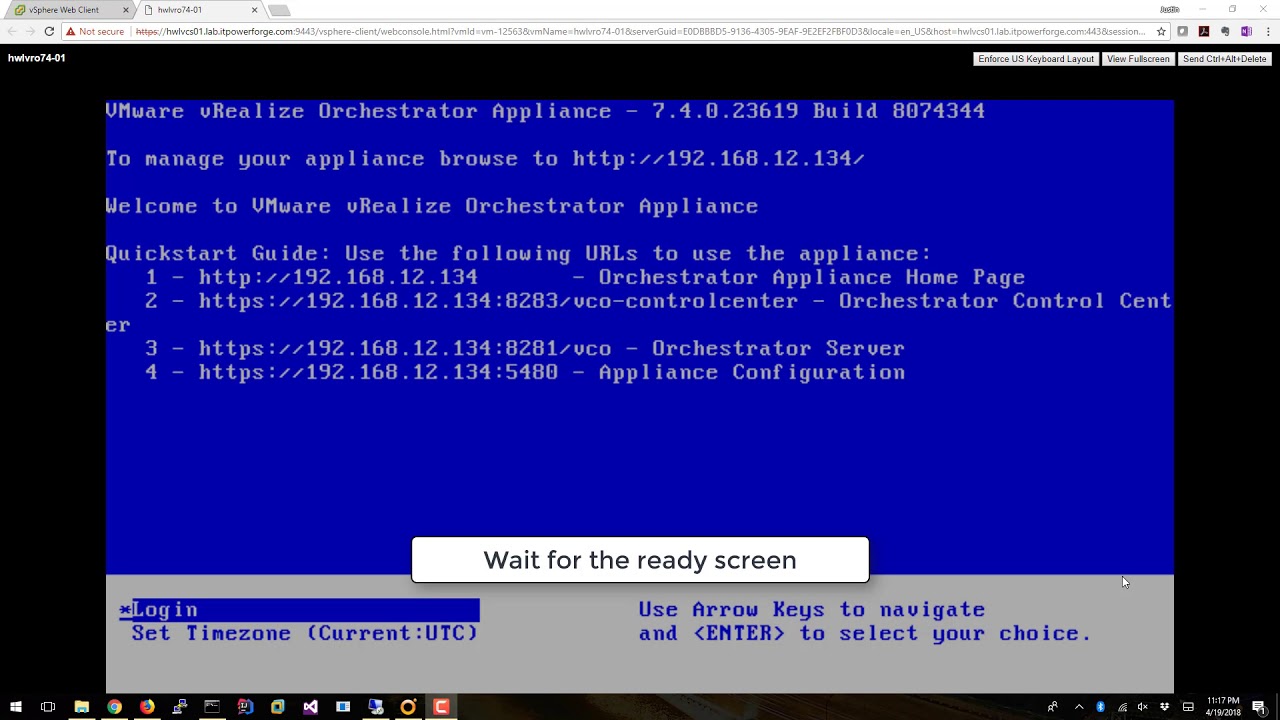Open Firefox from the taskbar

[147, 707]
